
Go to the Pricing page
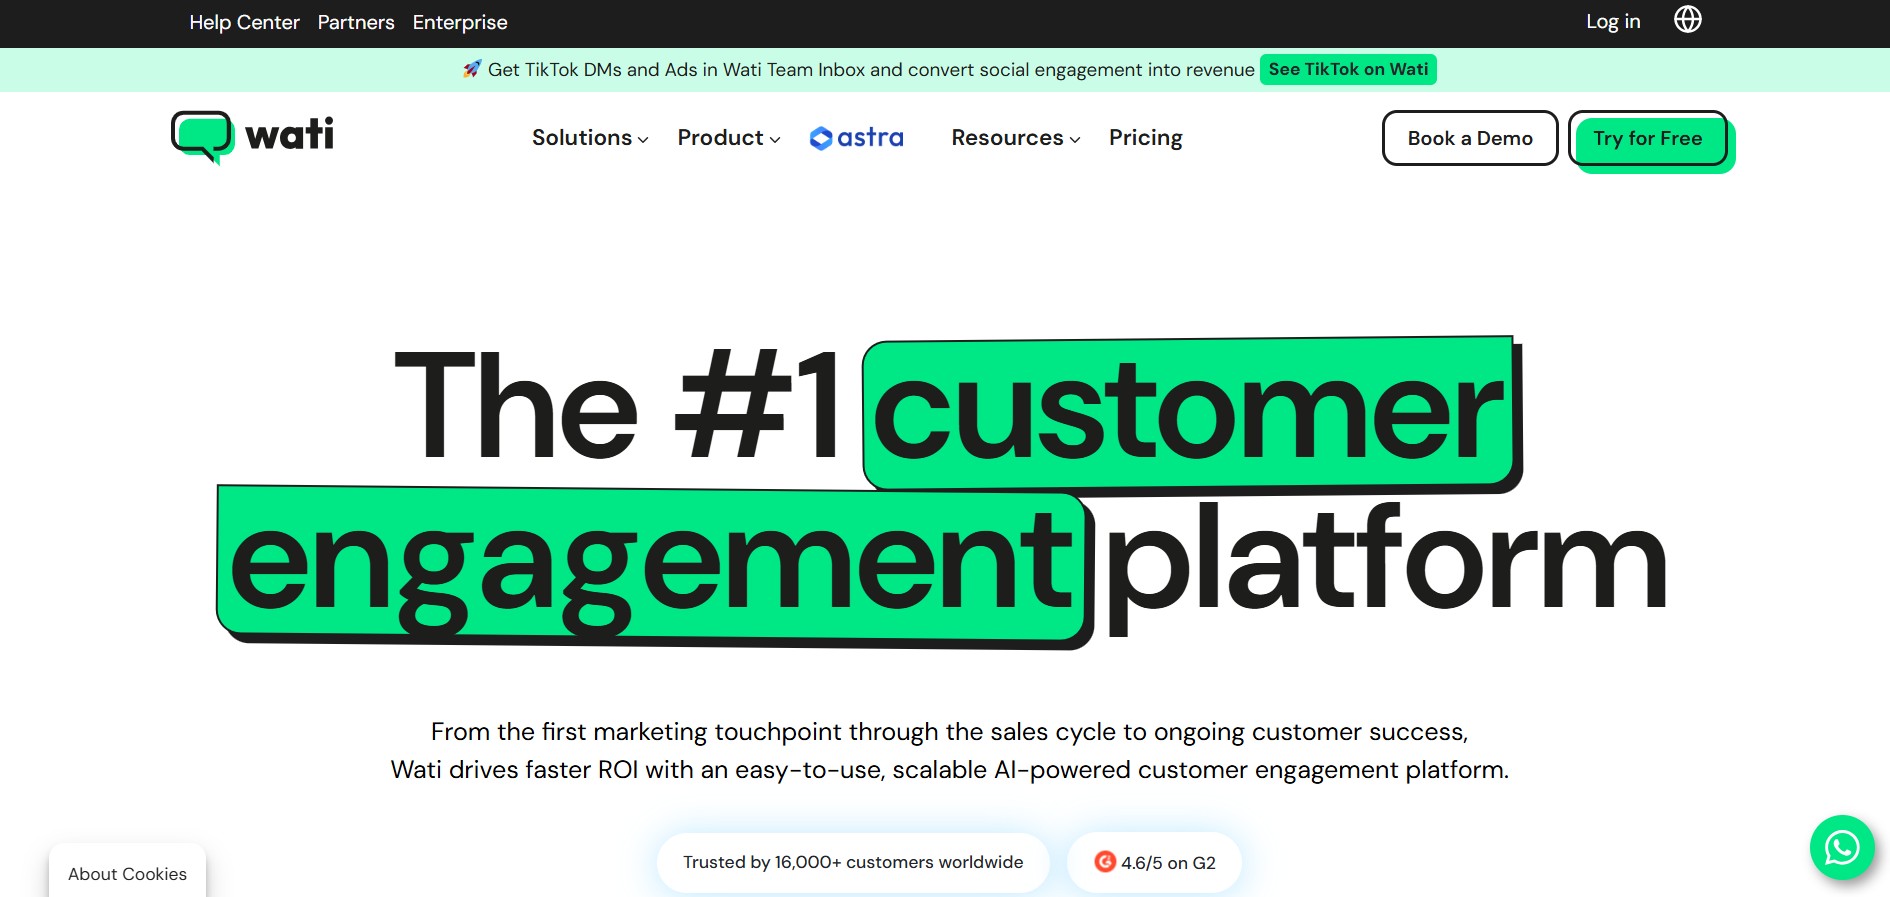1146,138
